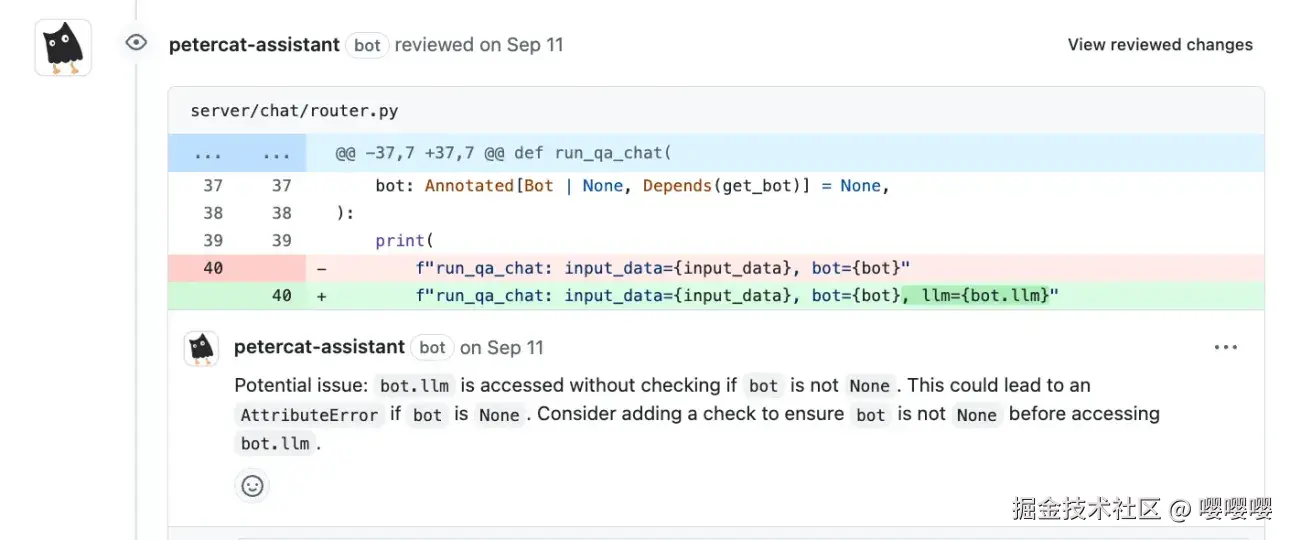Viewport: 1290px width, 540px height.
Task: Click the 'on Sep 11' comment timestamp
Action: click(x=501, y=347)
